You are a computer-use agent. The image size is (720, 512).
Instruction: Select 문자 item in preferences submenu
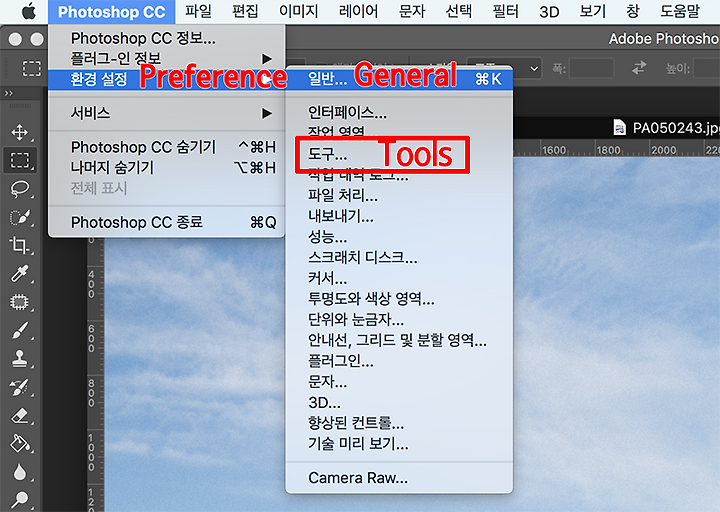[x=399, y=382]
